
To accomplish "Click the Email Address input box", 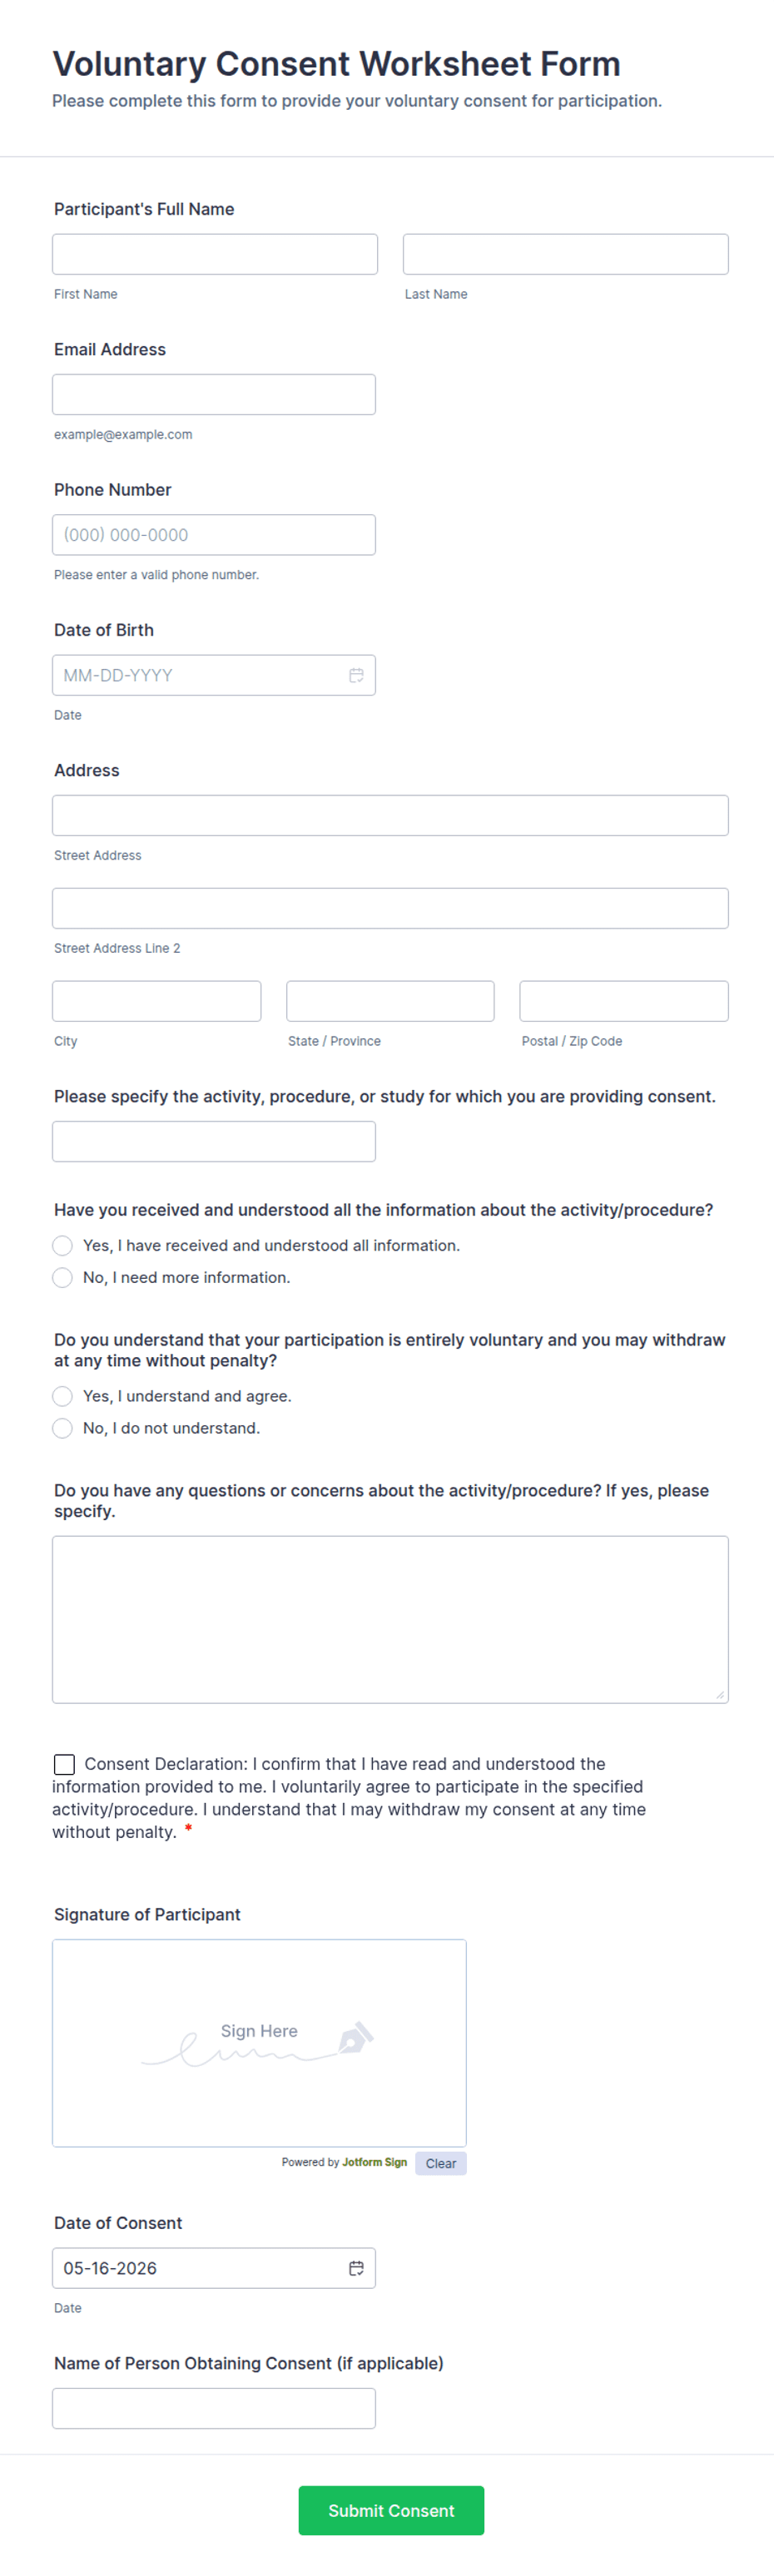I will (x=214, y=394).
